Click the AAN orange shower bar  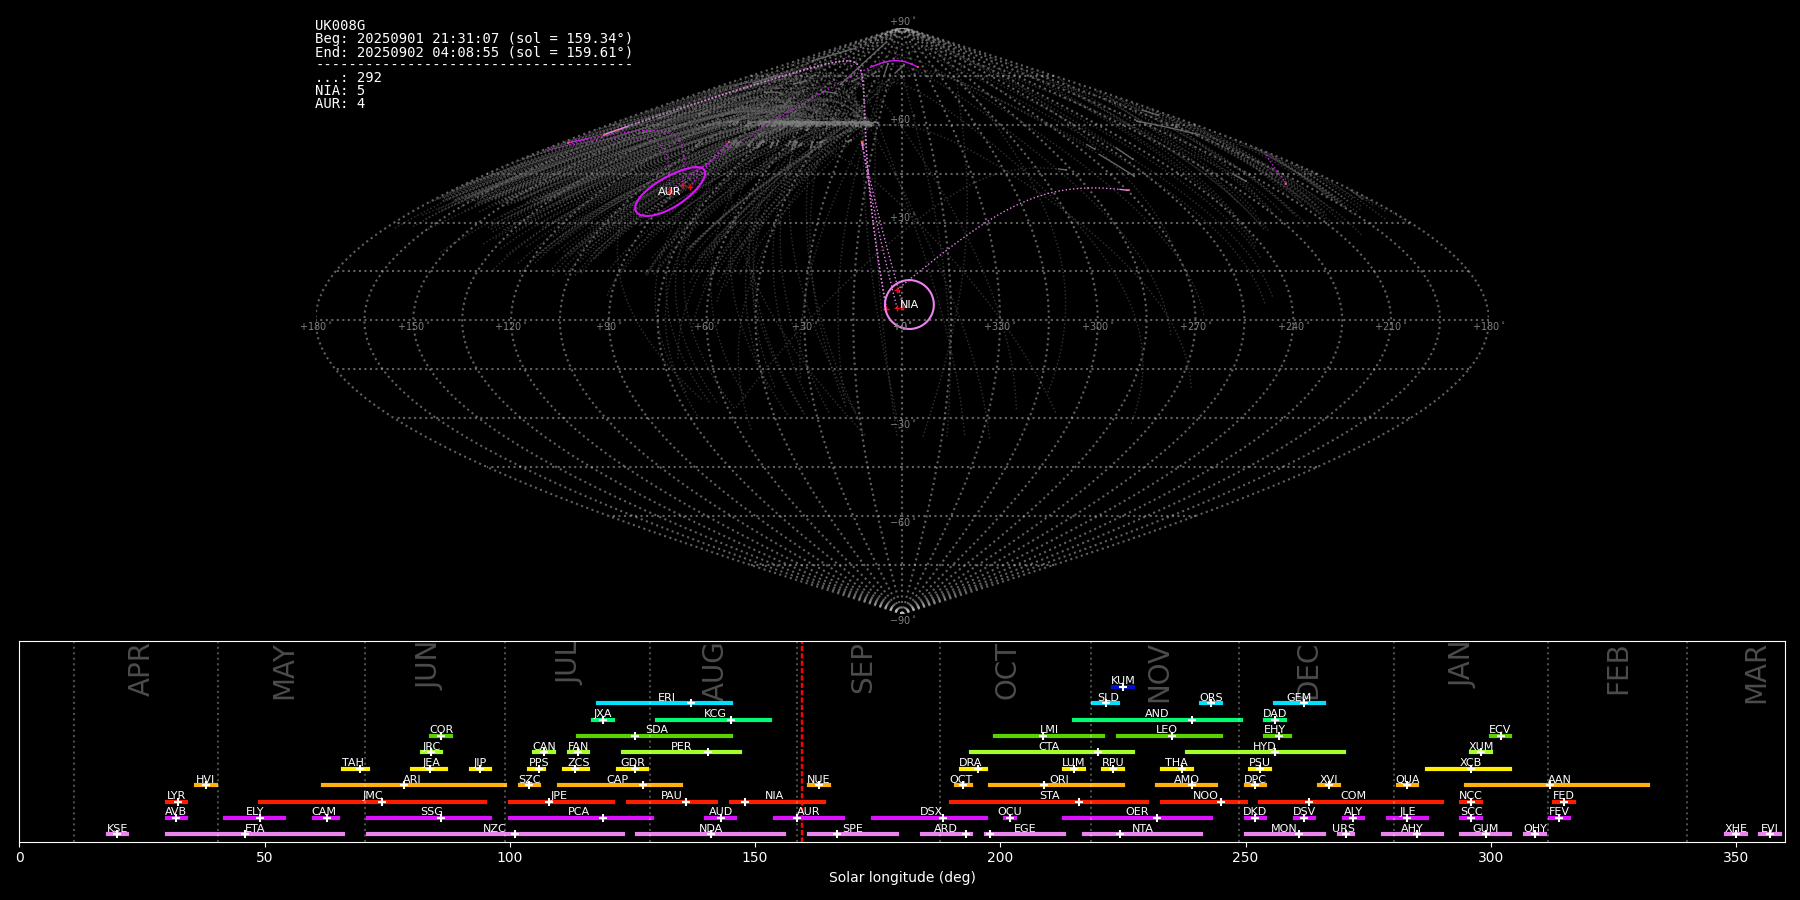point(1556,785)
